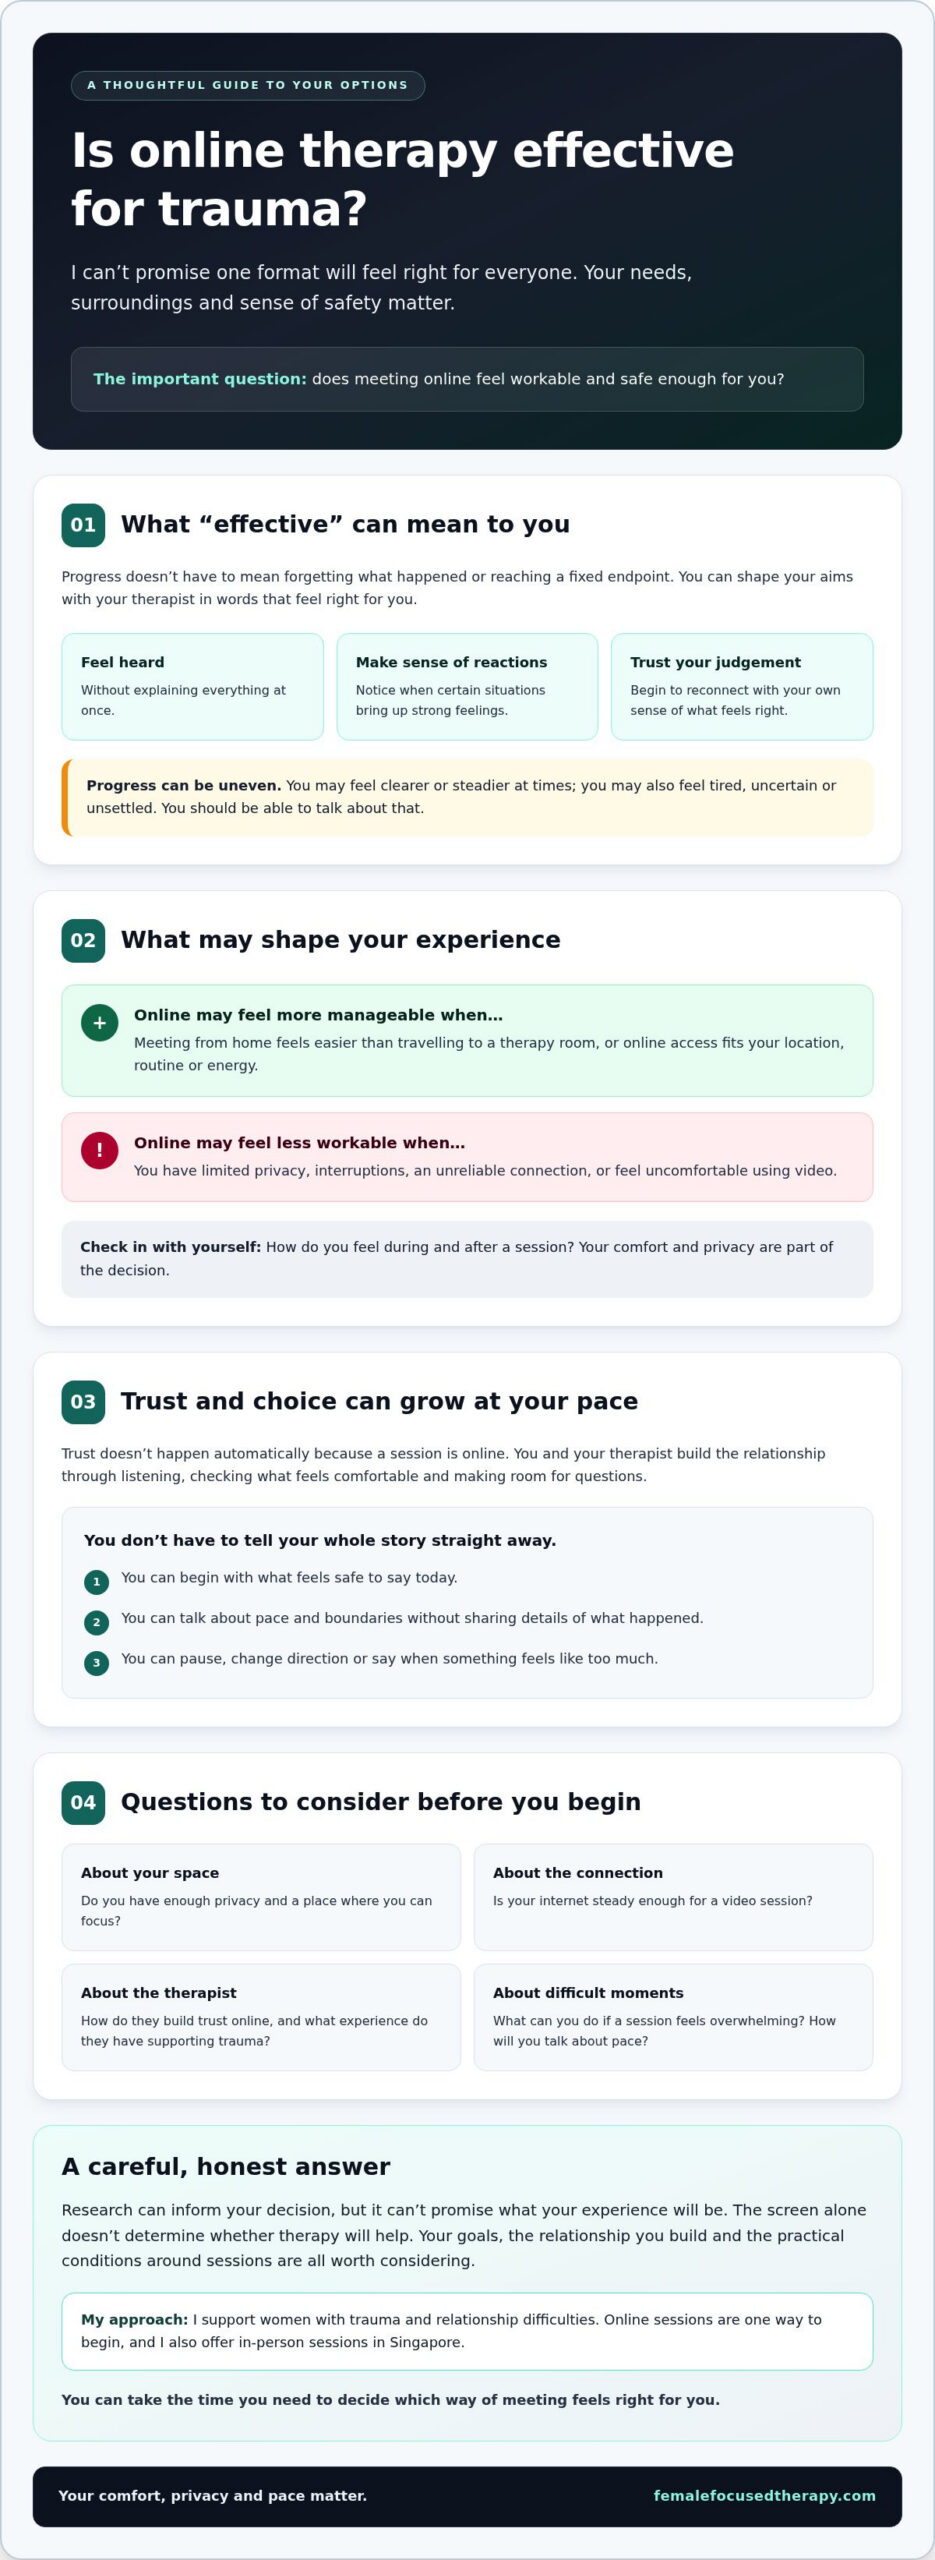Click the 'The important question' callout
935x2560 pixels.
pos(467,379)
